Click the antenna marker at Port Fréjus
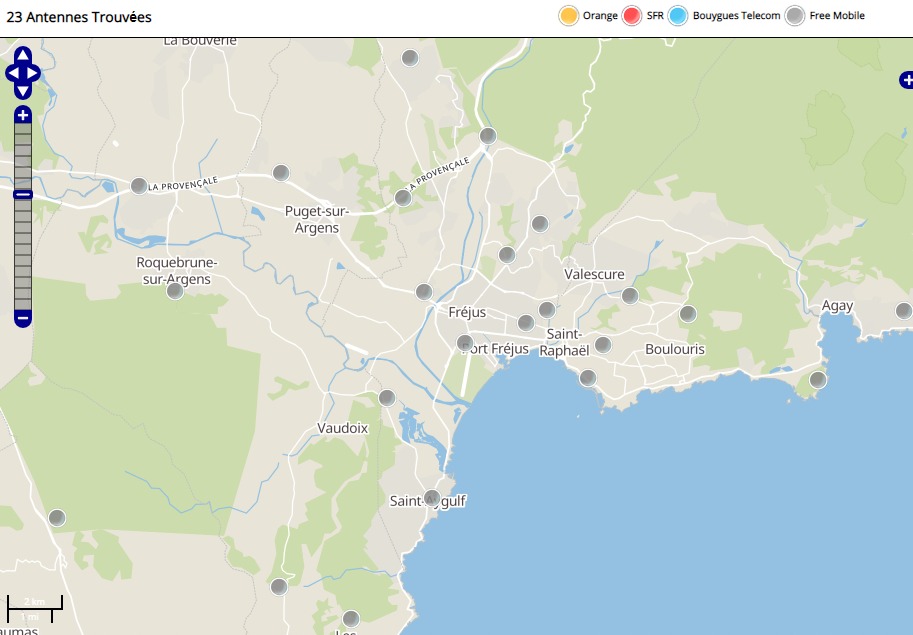This screenshot has height=635, width=913. 465,343
